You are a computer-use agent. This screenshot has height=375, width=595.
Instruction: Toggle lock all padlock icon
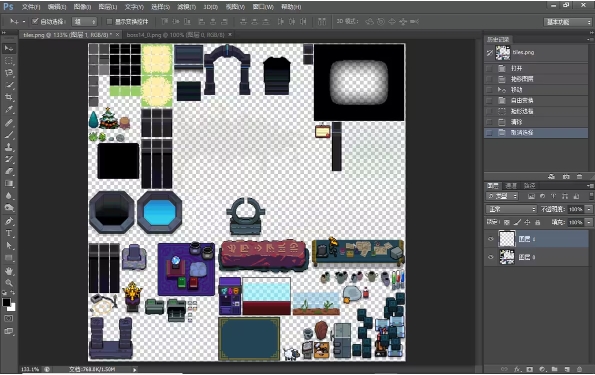(x=537, y=222)
